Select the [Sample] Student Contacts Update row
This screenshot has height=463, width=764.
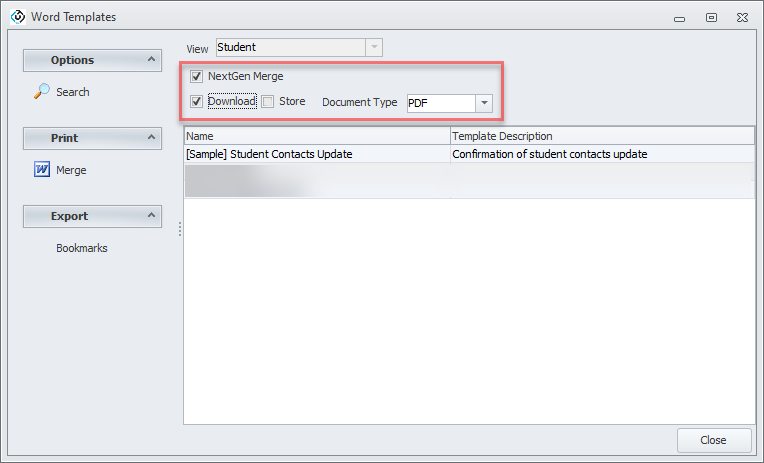click(x=316, y=154)
